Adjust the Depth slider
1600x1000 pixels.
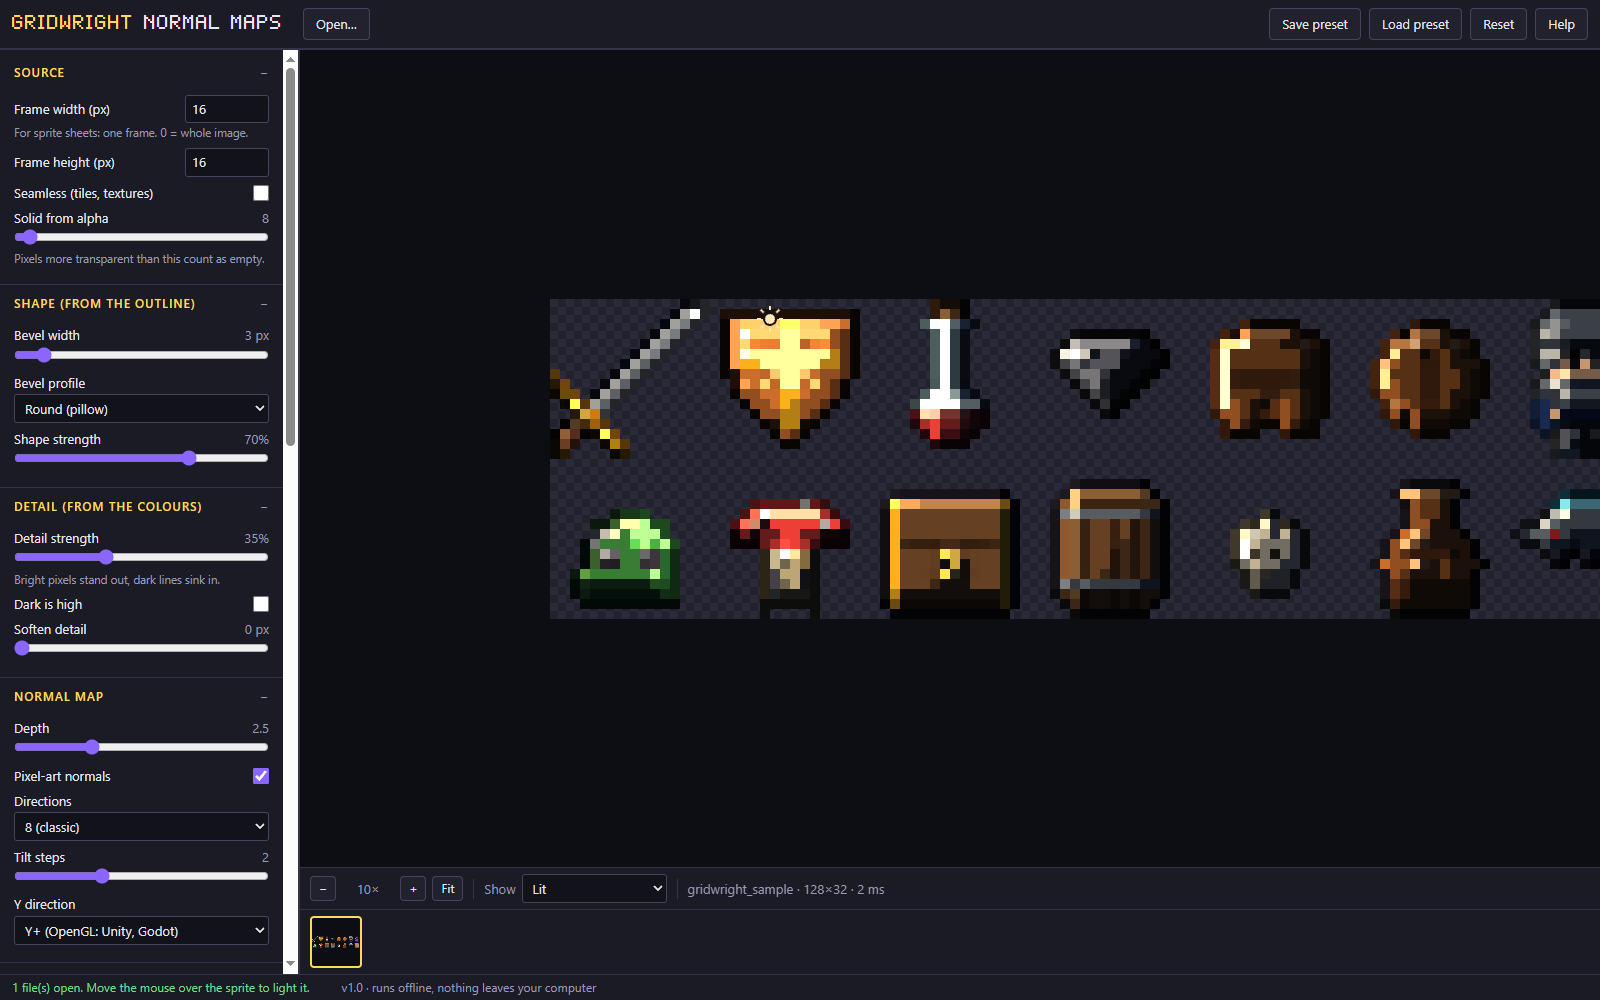(141, 747)
